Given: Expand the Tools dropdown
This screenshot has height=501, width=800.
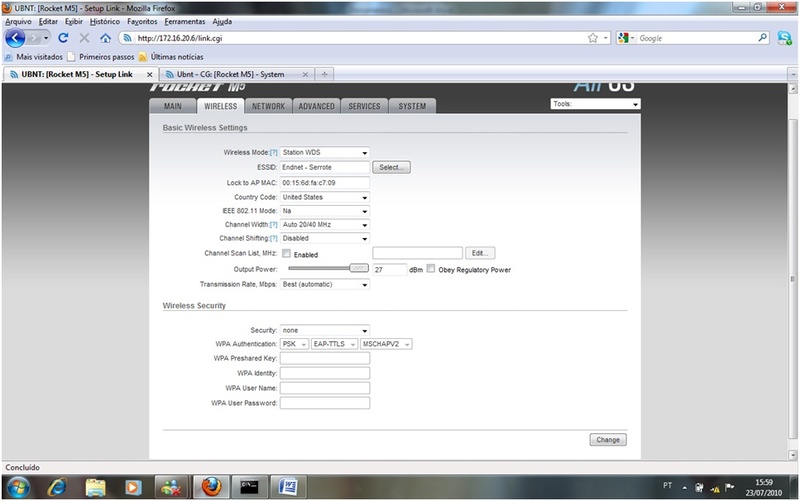Looking at the screenshot, I should (595, 104).
